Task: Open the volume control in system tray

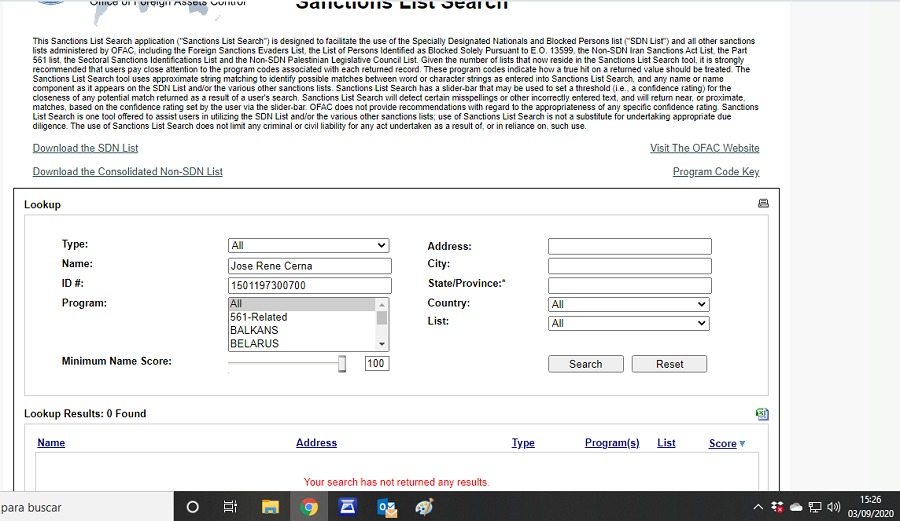Action: tap(833, 507)
